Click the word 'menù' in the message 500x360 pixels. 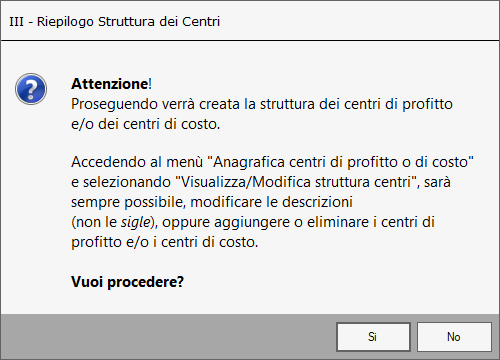pyautogui.click(x=184, y=162)
